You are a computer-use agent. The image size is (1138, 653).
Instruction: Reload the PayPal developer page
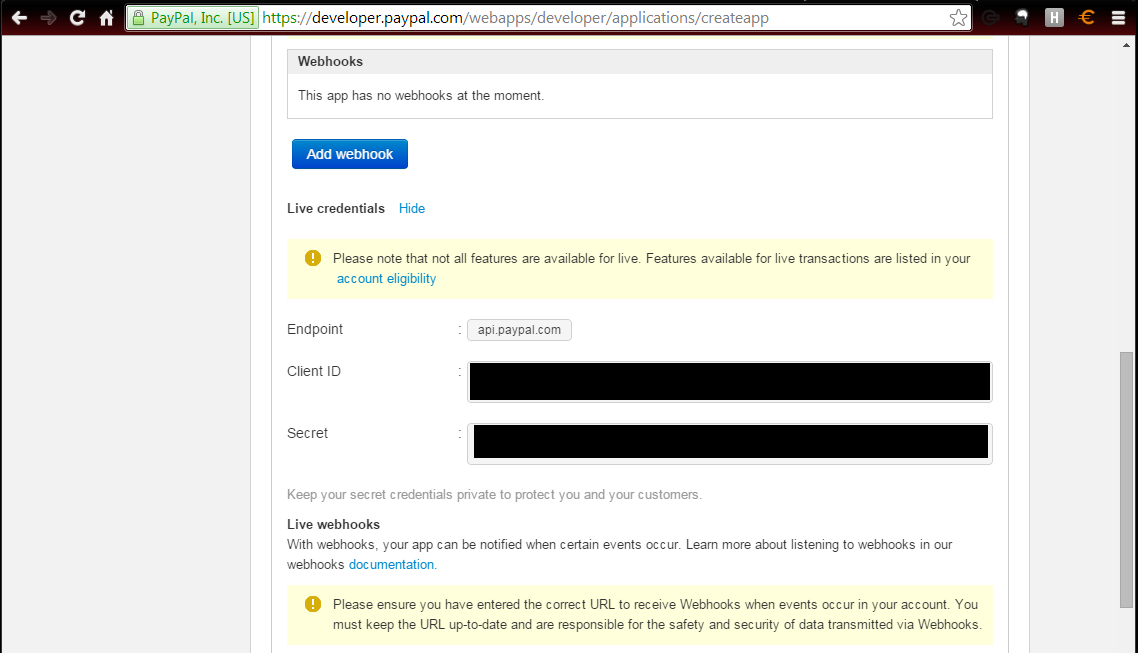point(77,17)
